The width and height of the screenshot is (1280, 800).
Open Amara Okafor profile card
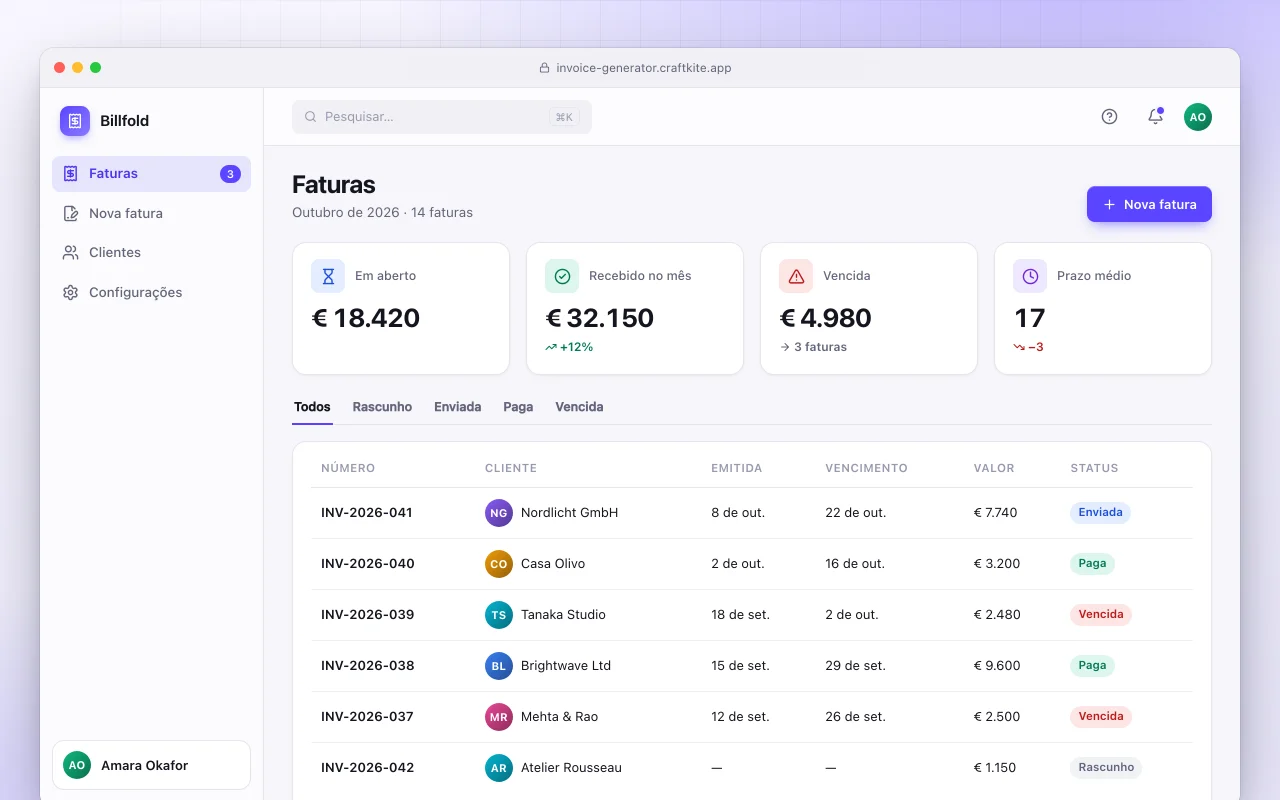pos(151,765)
